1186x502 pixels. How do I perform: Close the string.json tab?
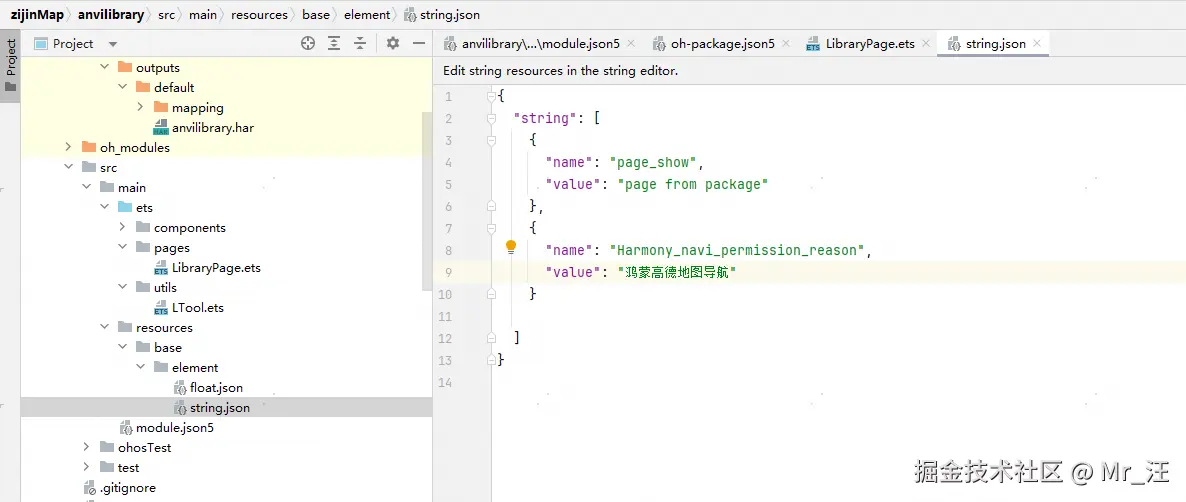pos(1037,43)
